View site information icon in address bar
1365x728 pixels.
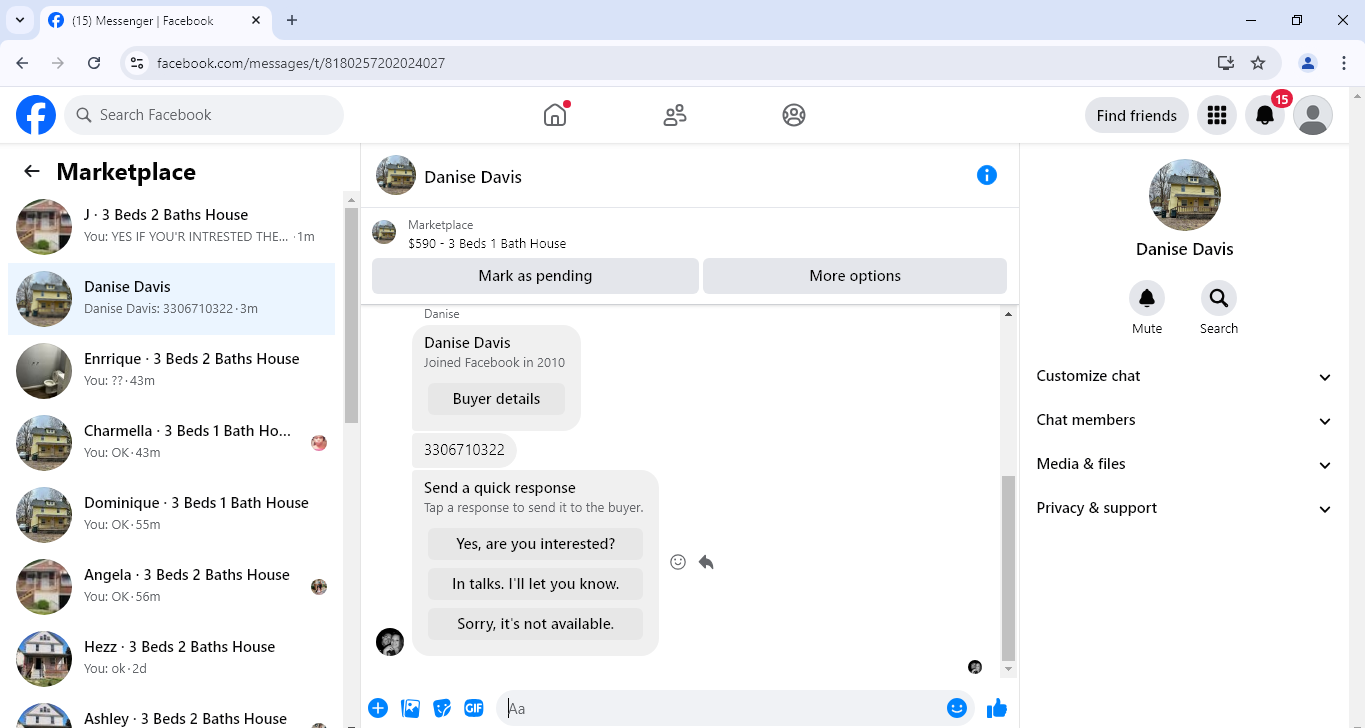pyautogui.click(x=138, y=63)
